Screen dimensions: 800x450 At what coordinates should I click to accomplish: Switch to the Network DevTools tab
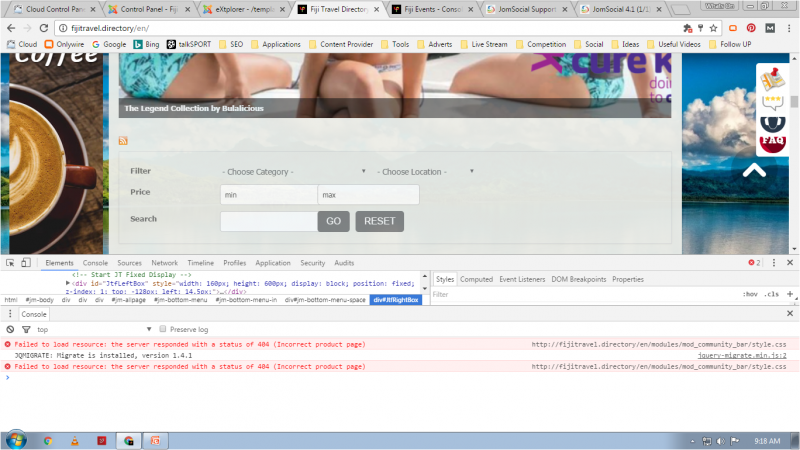pos(164,263)
